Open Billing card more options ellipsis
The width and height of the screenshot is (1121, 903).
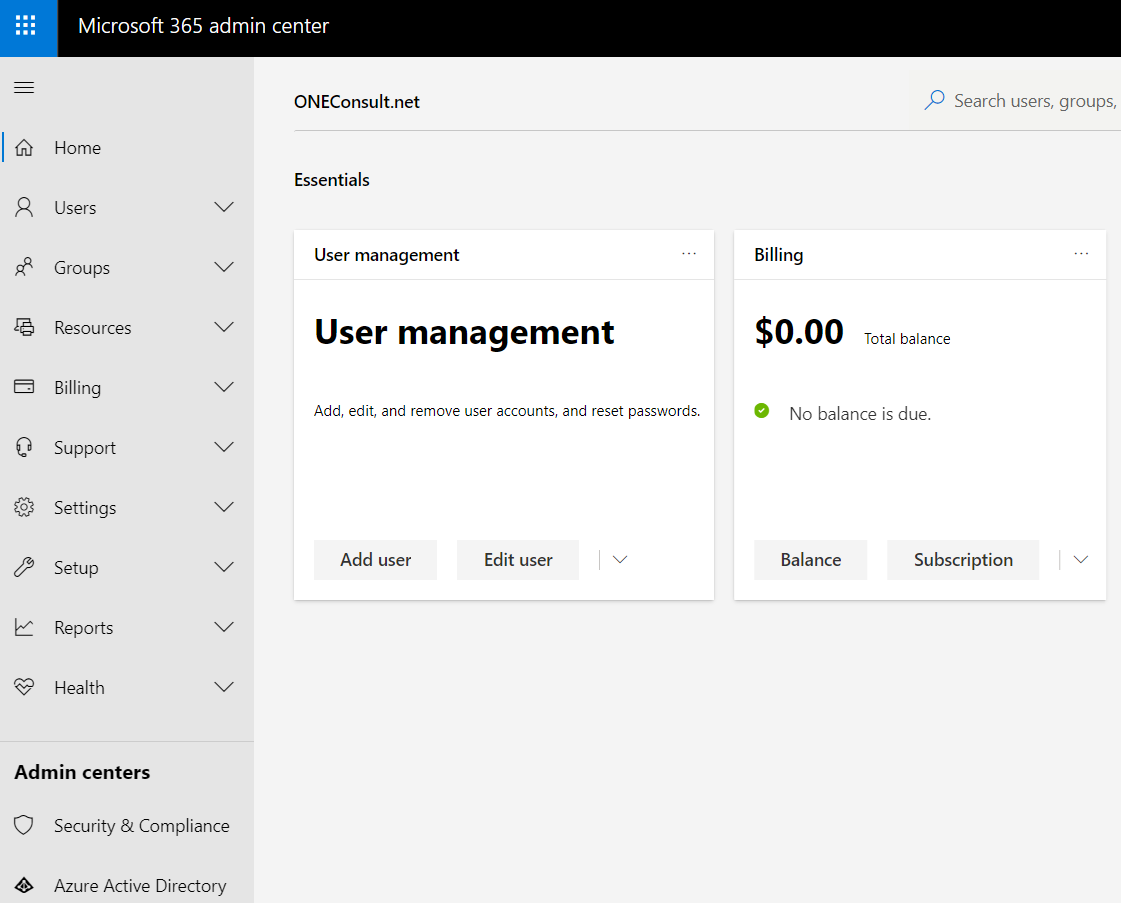click(1081, 254)
